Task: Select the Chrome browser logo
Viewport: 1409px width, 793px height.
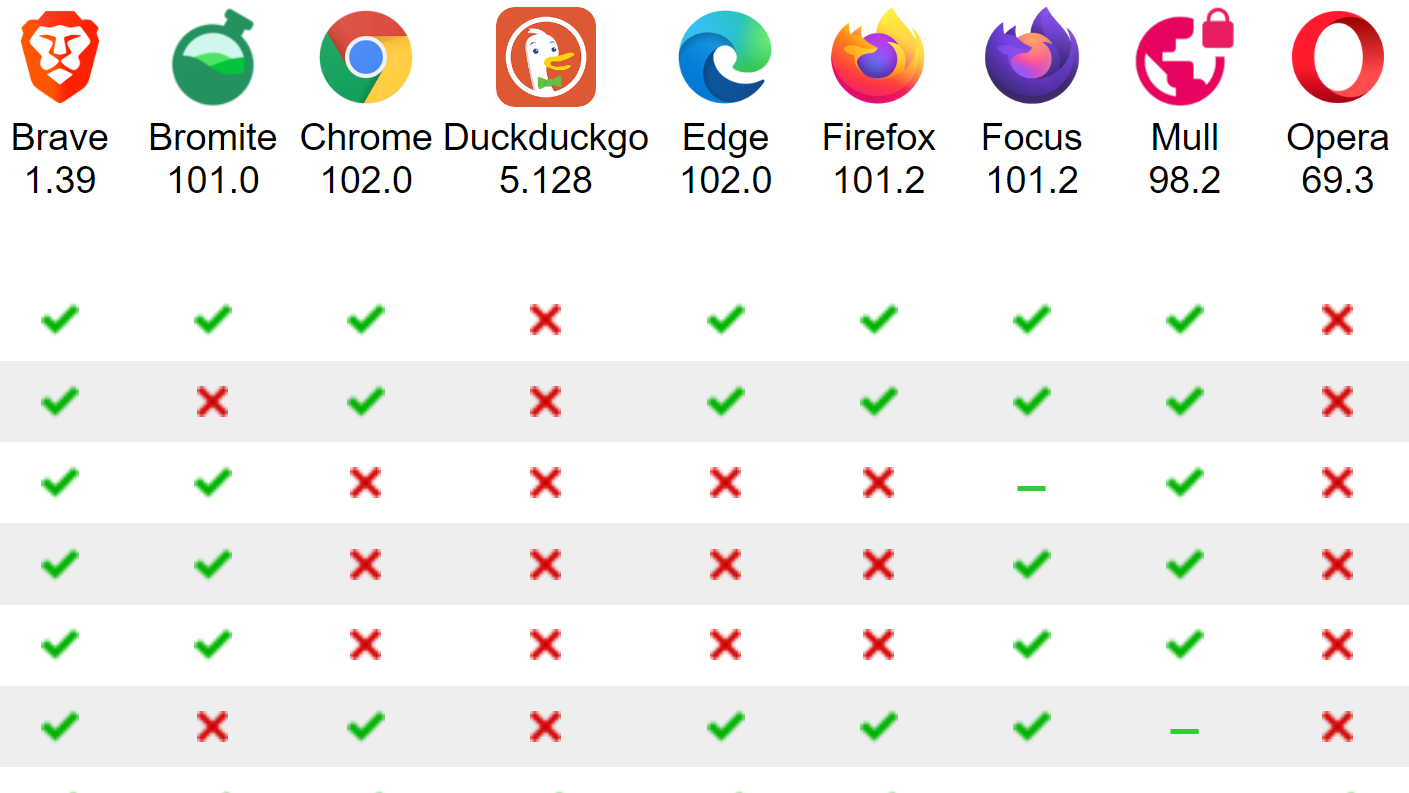Action: [366, 57]
